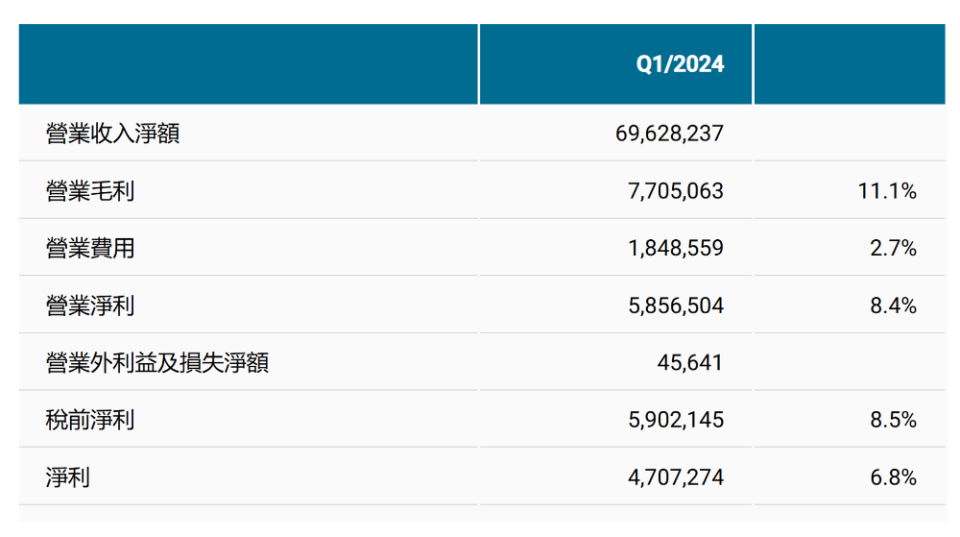The image size is (960, 537).
Task: Select the 8.4% percentage cell
Action: 893,305
